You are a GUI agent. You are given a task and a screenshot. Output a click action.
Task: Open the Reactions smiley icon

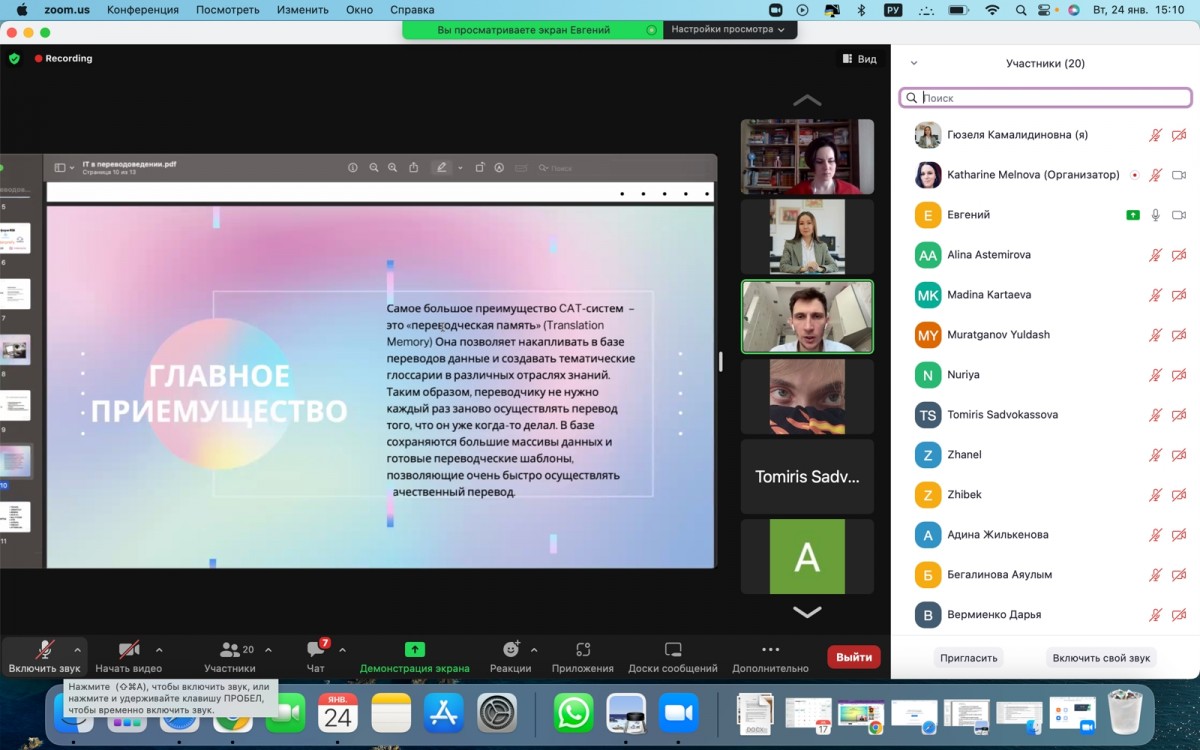click(x=510, y=650)
